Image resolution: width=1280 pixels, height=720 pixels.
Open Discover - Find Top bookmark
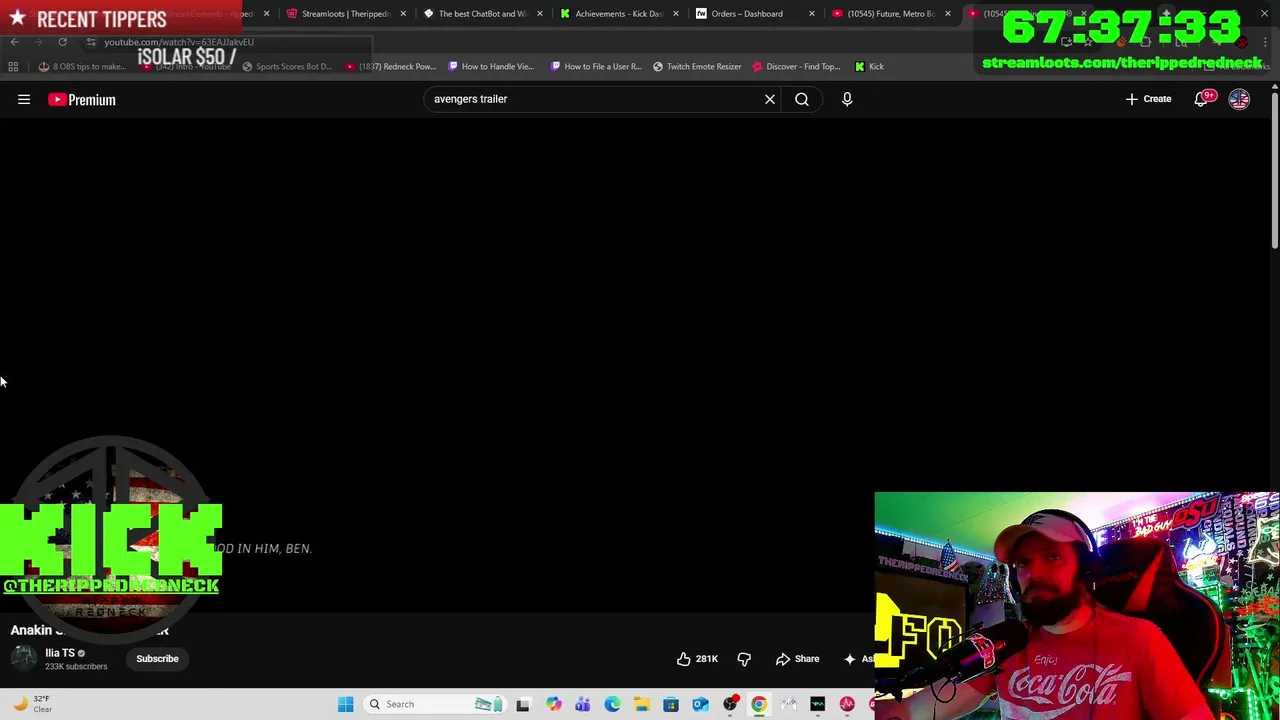pyautogui.click(x=796, y=66)
